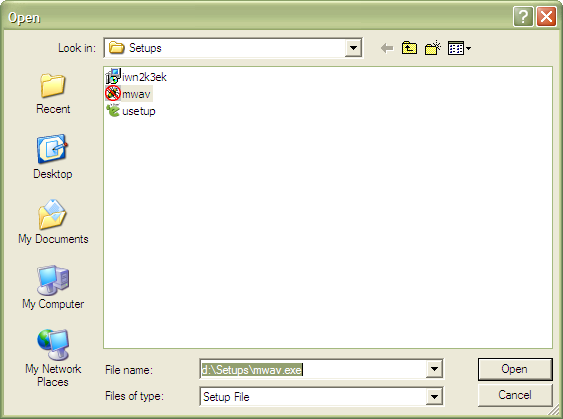Jump to the Desktop location
Screen dimensions: 563x419
[x=53, y=157]
